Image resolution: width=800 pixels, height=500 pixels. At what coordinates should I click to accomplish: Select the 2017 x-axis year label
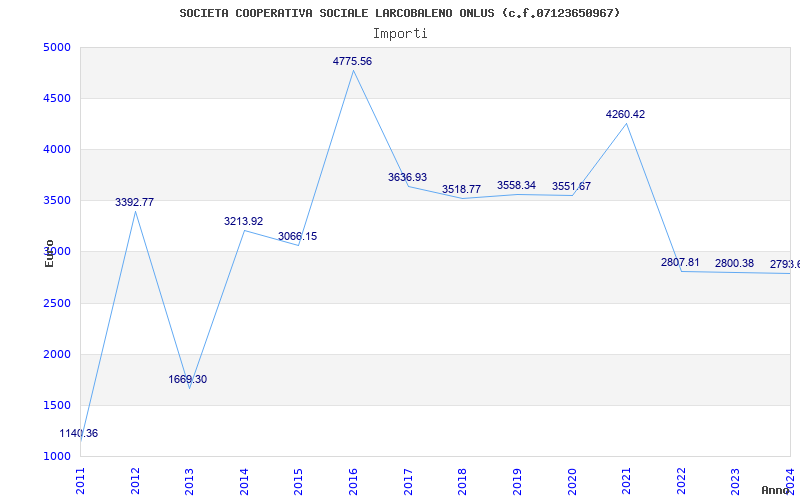408,481
